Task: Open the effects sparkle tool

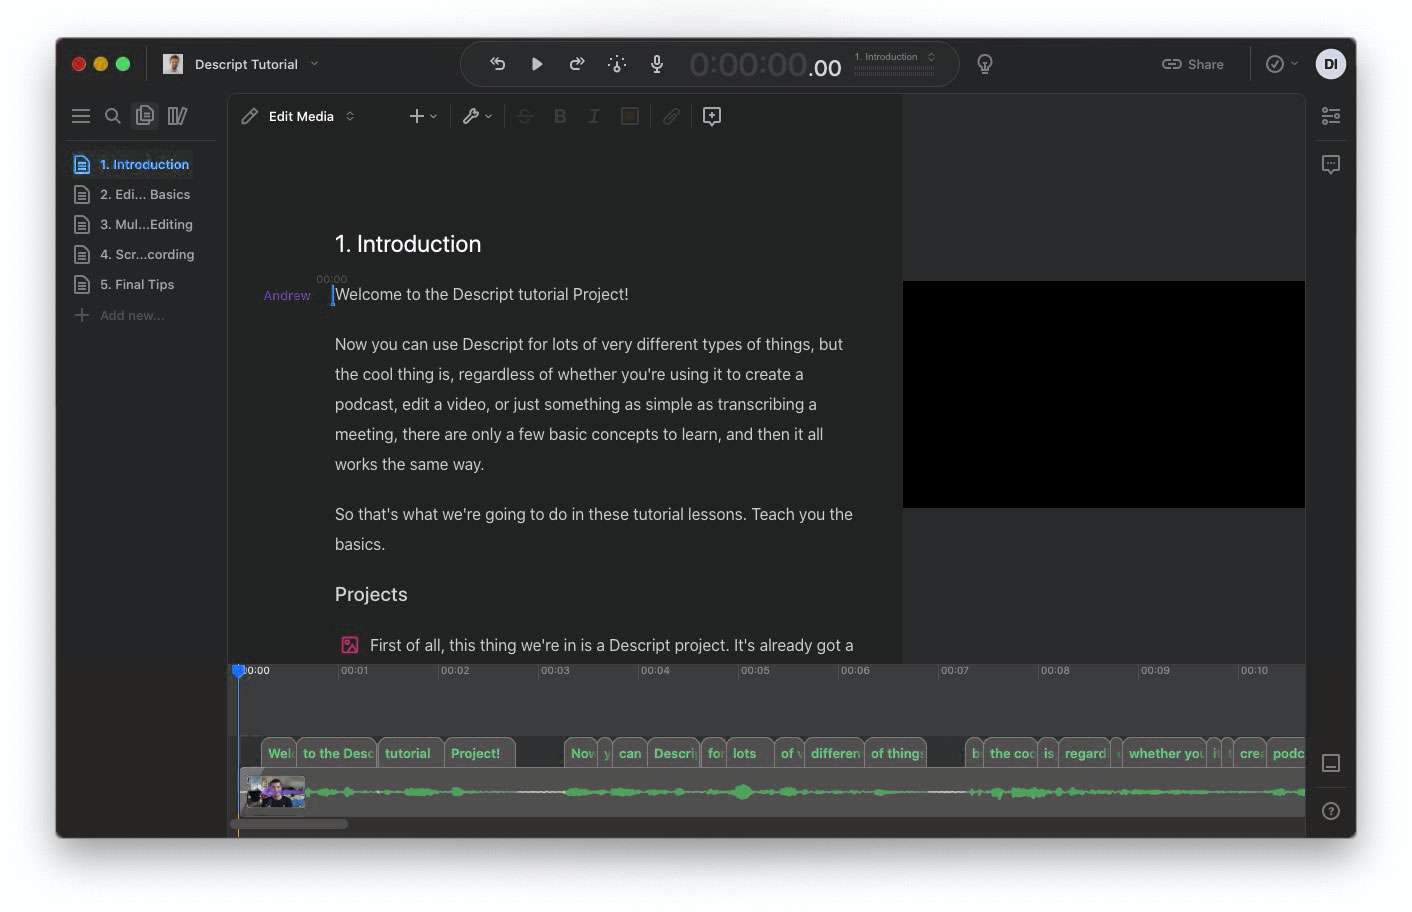Action: [x=617, y=64]
